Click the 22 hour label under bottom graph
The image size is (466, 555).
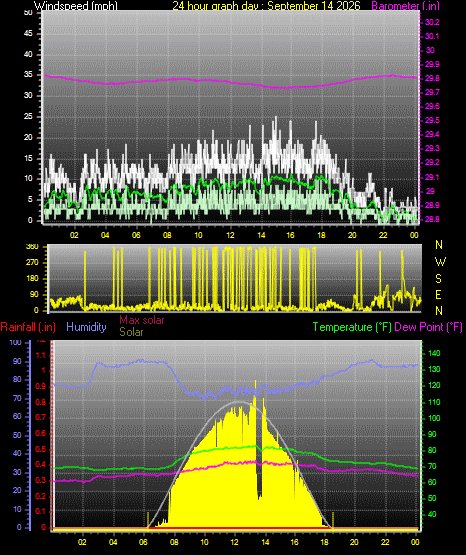385,542
